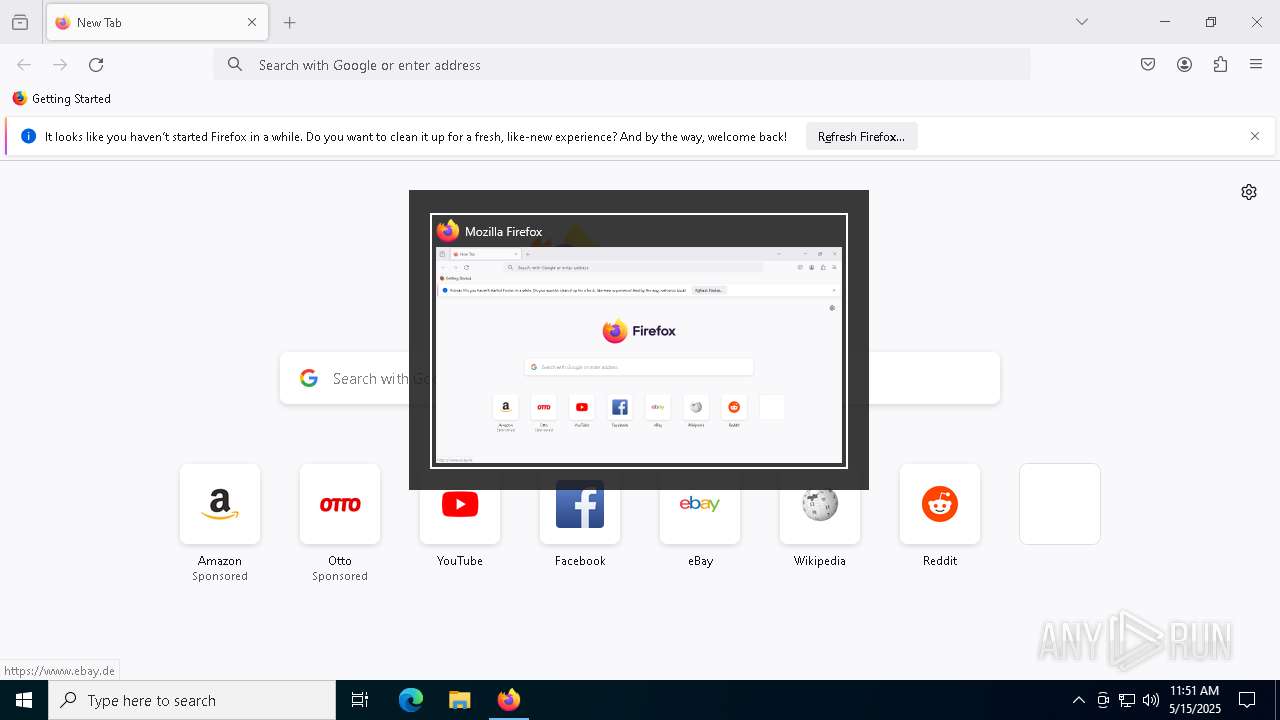Open Save to Pocket icon

click(1148, 65)
